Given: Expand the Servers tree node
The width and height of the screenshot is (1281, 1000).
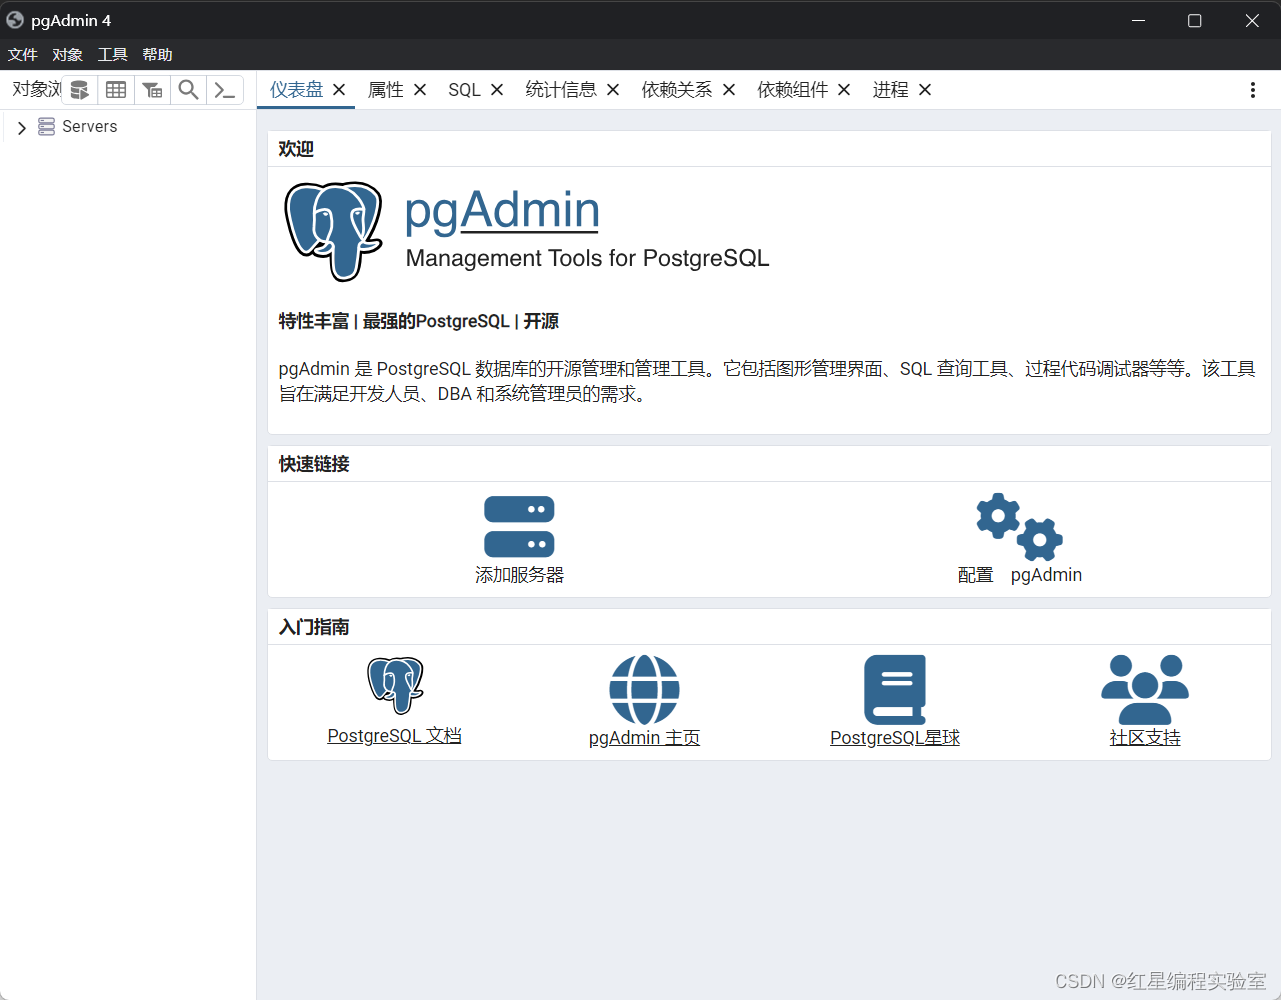Looking at the screenshot, I should tap(22, 128).
